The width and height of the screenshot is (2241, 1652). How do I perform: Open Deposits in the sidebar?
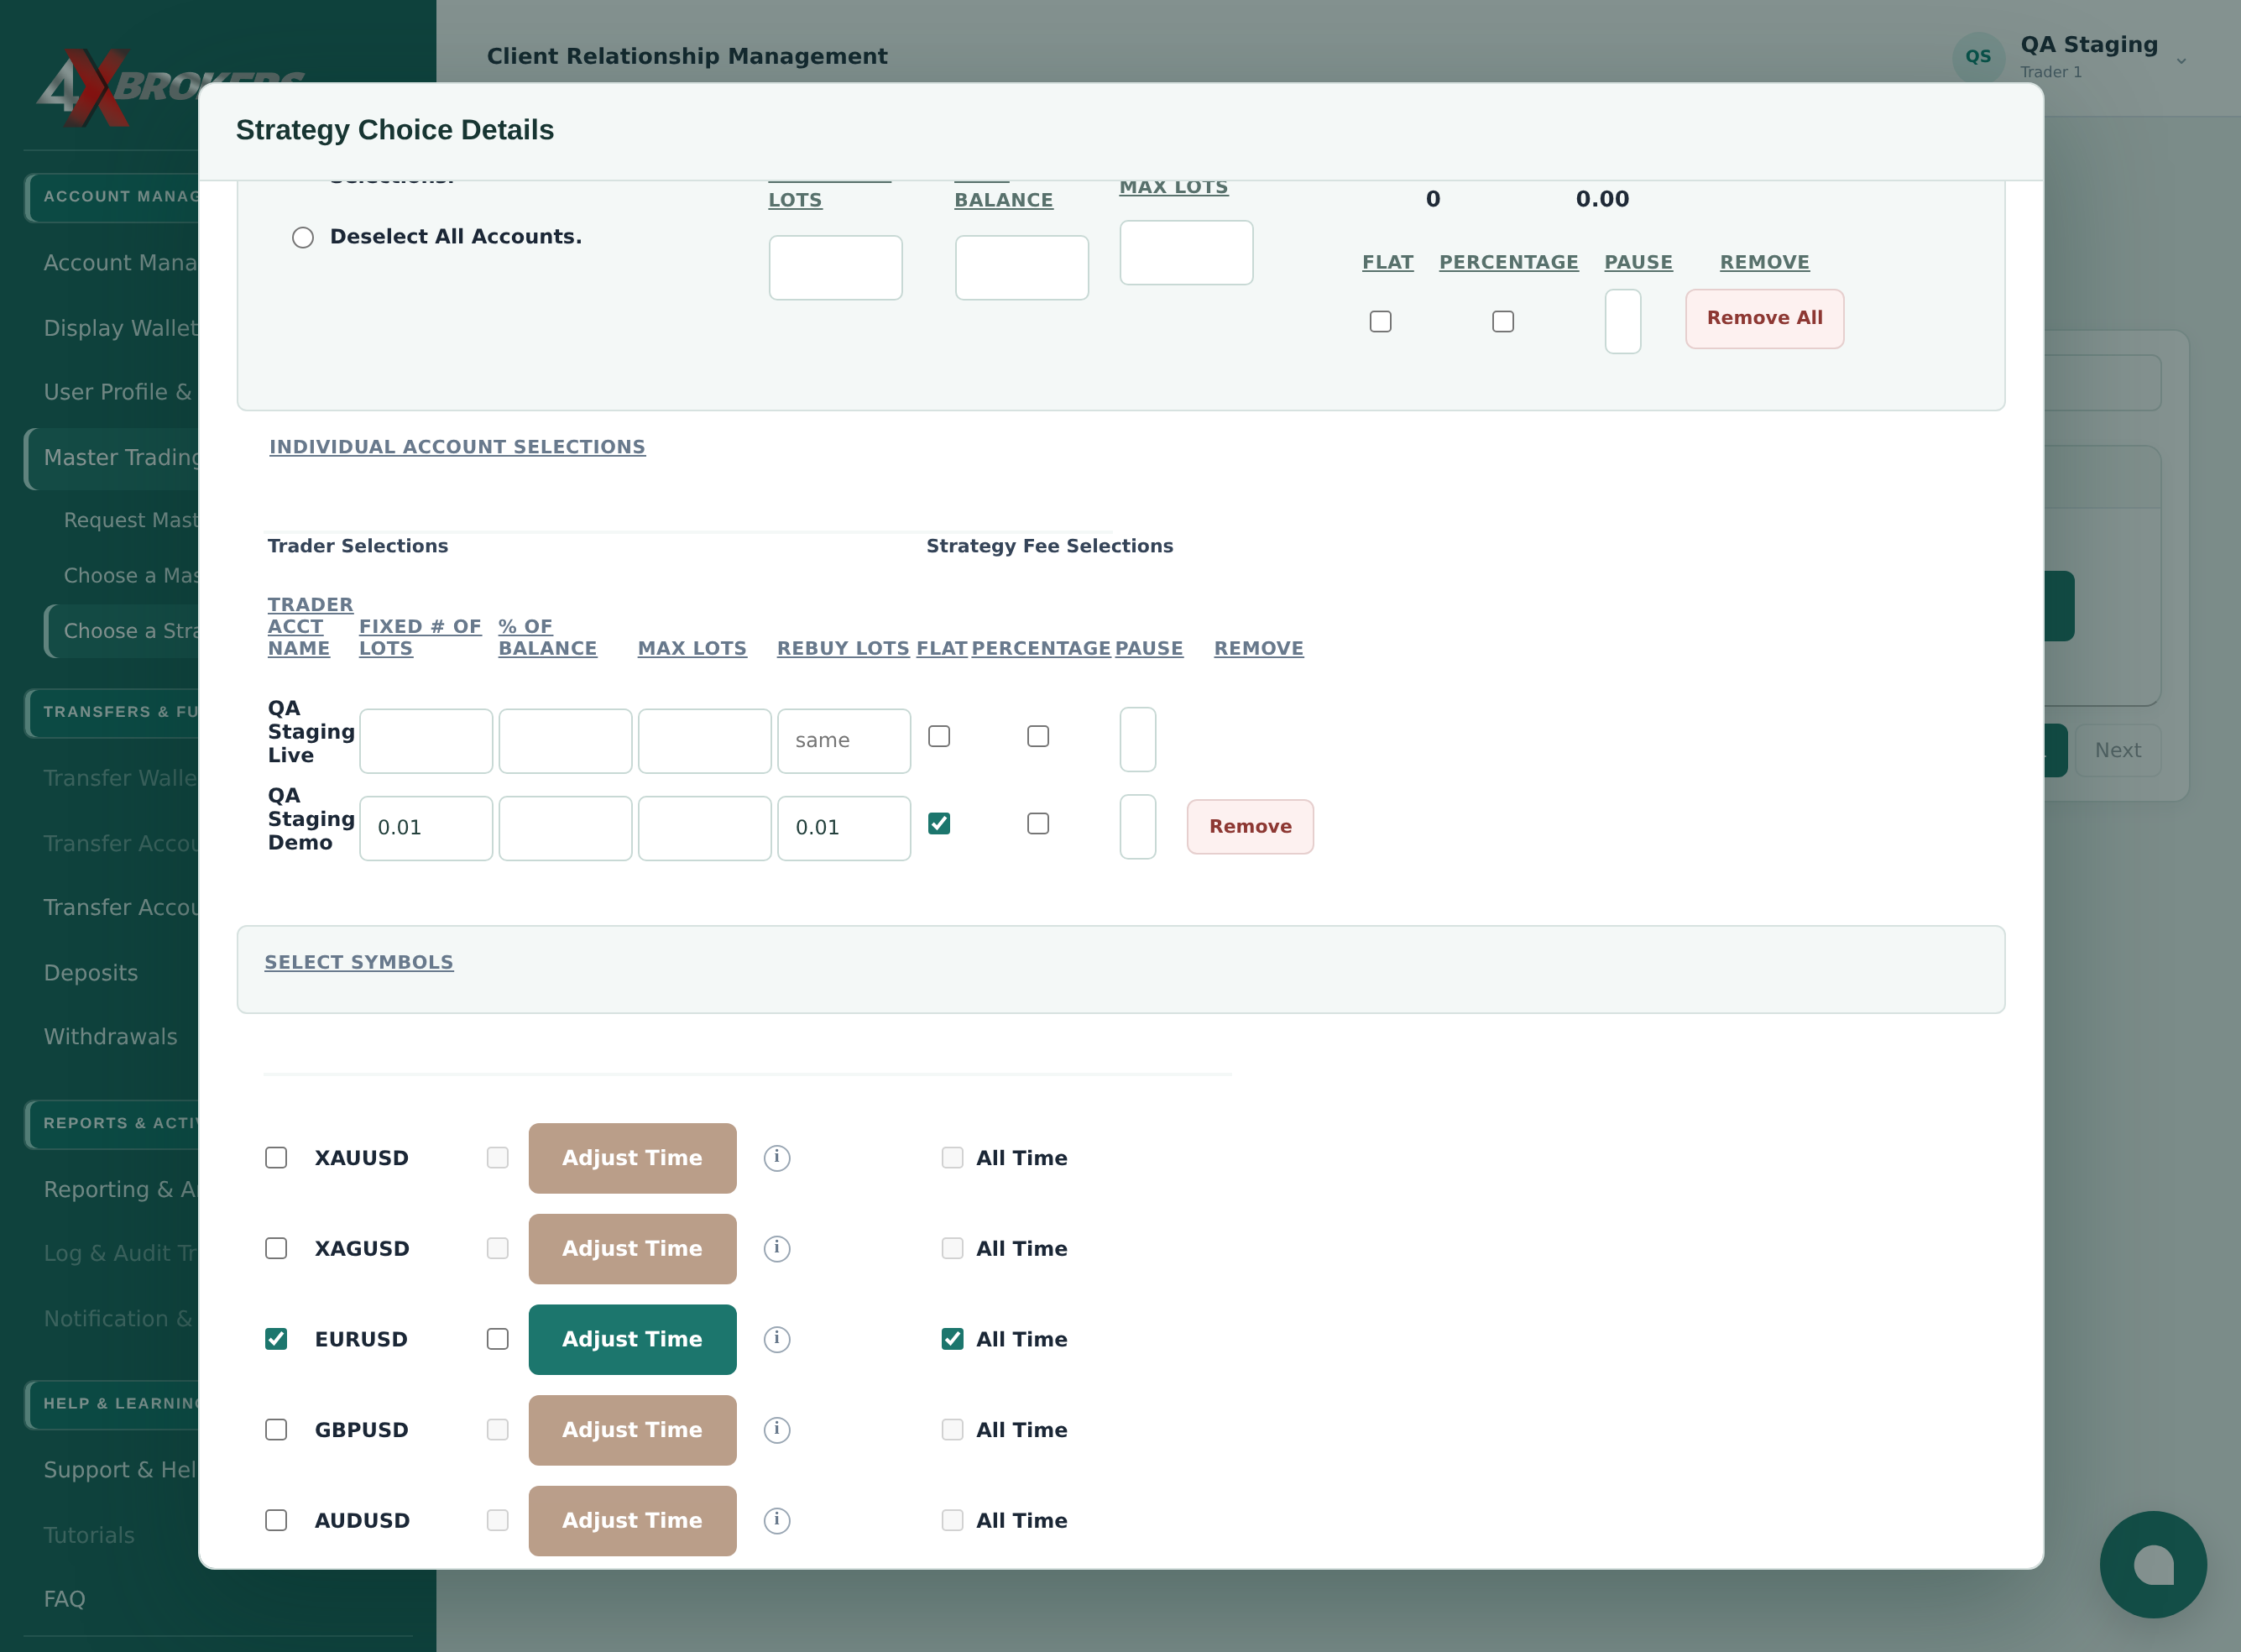point(91,973)
